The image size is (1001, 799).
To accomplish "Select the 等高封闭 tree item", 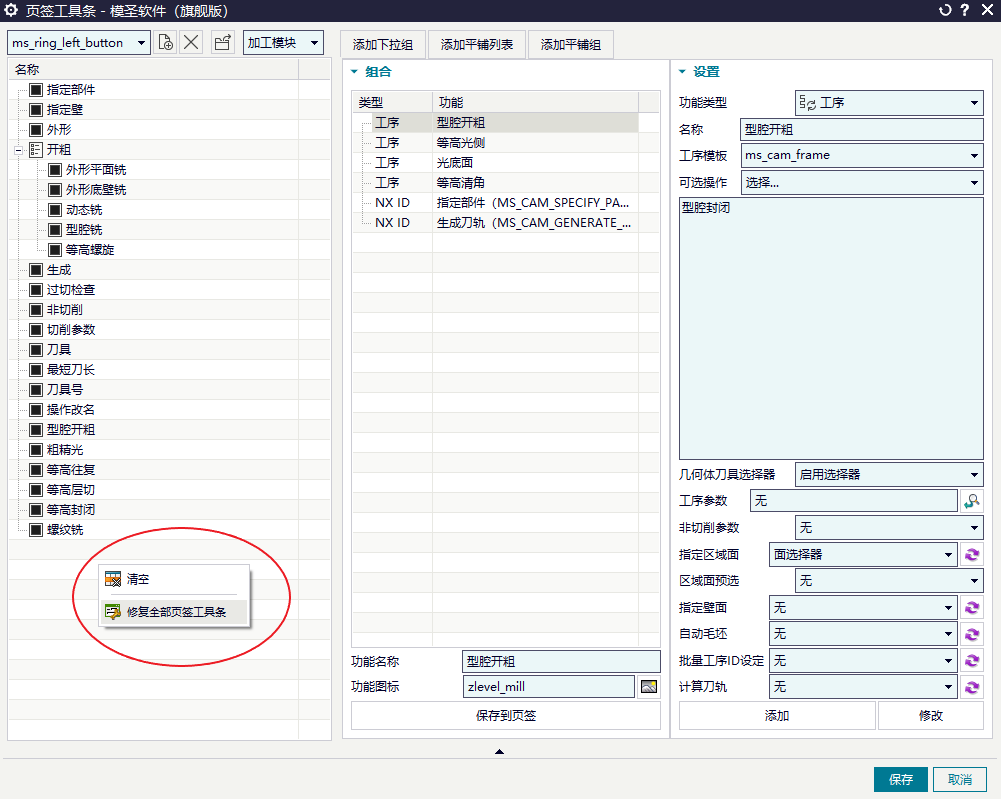I will click(x=70, y=509).
